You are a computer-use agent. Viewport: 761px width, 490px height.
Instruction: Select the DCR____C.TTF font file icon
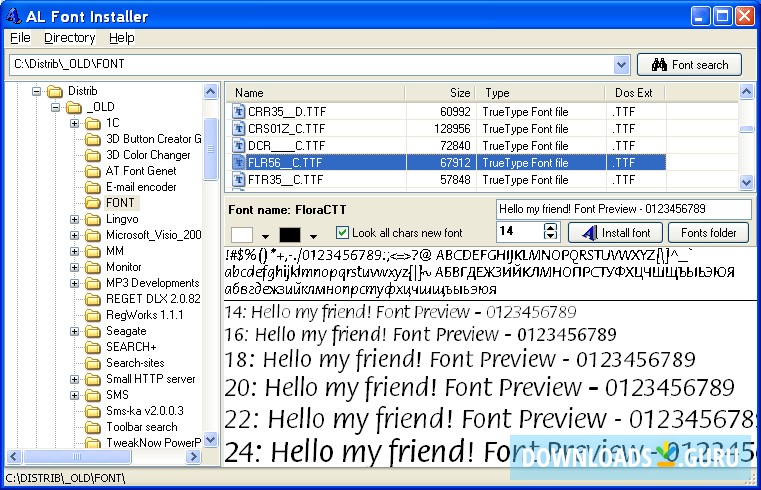239,145
